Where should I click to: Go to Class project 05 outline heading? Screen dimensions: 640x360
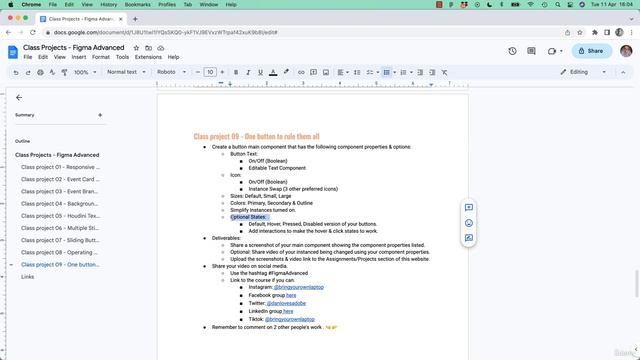coord(60,216)
